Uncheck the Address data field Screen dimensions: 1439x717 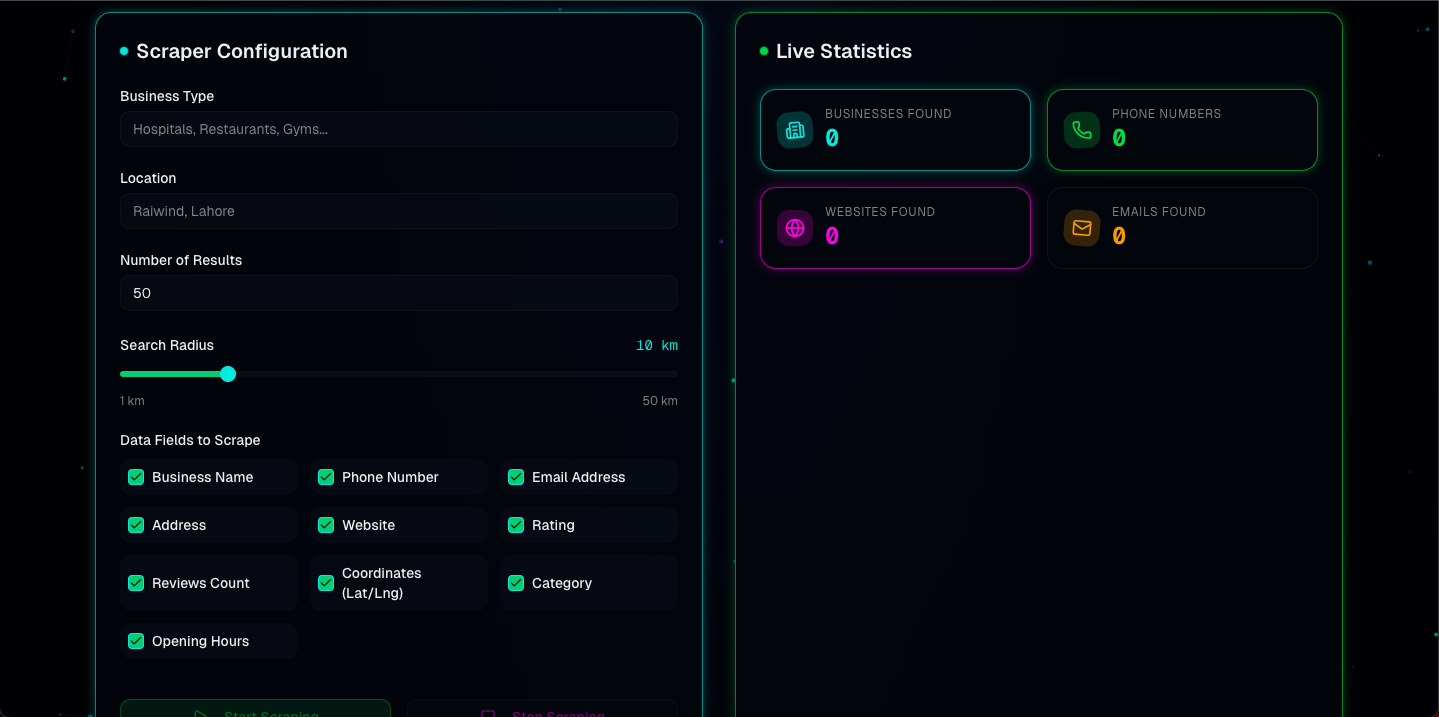(x=136, y=525)
